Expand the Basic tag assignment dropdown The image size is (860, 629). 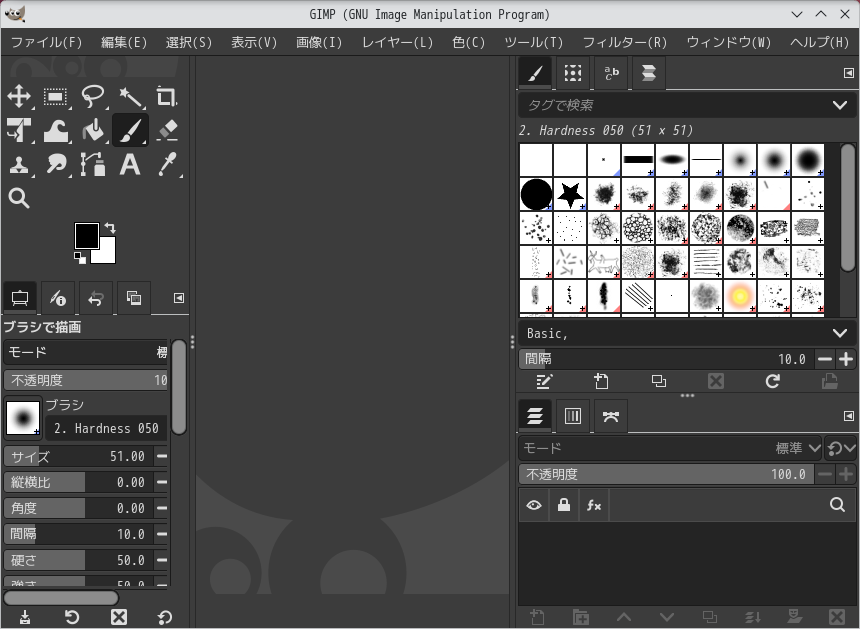[x=839, y=333]
